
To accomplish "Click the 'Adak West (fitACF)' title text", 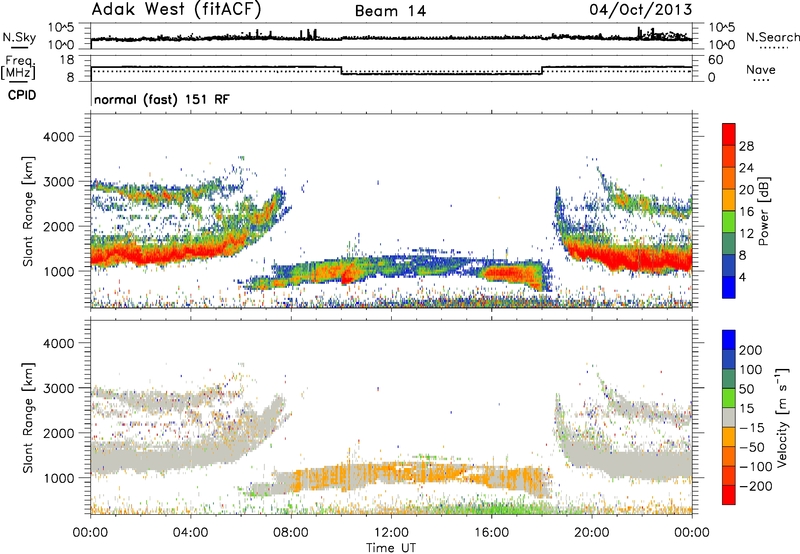I will 177,10.
